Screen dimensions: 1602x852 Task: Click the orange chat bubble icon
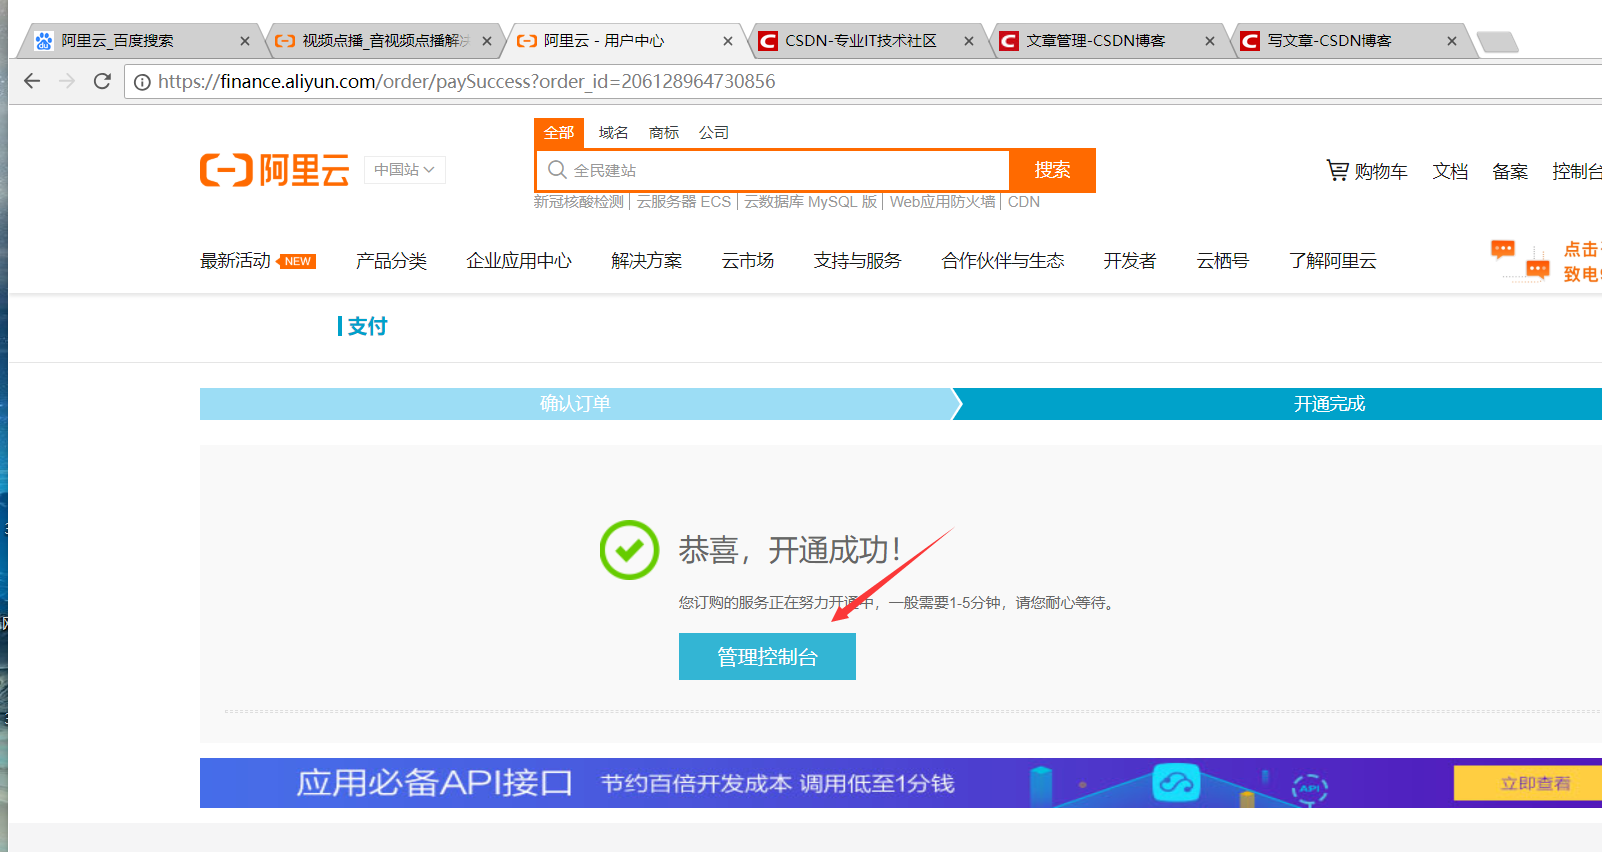[x=1520, y=260]
